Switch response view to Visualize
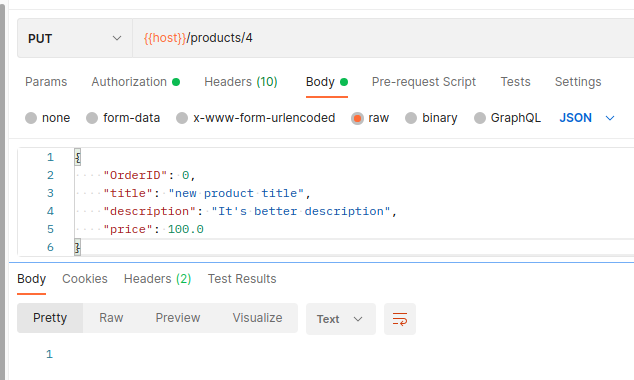 pyautogui.click(x=257, y=318)
